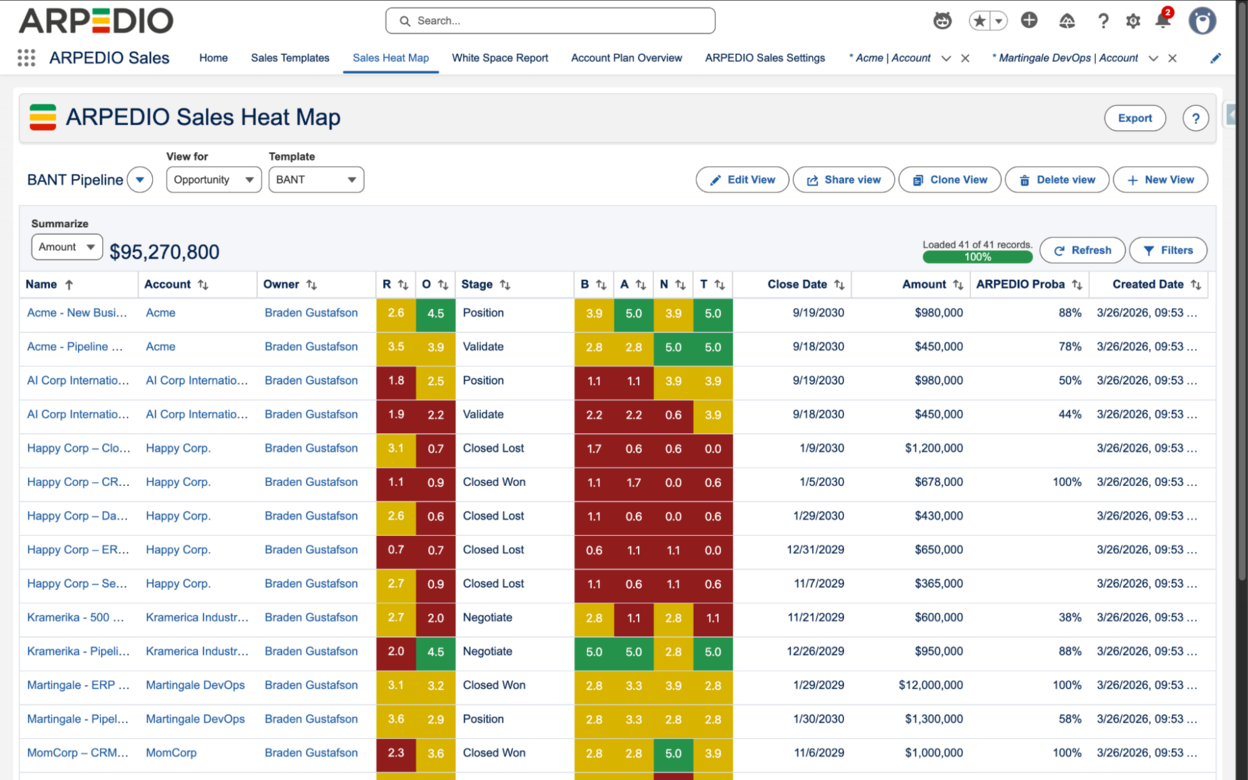This screenshot has height=780, width=1248.
Task: Open the Filters button
Action: click(1168, 250)
